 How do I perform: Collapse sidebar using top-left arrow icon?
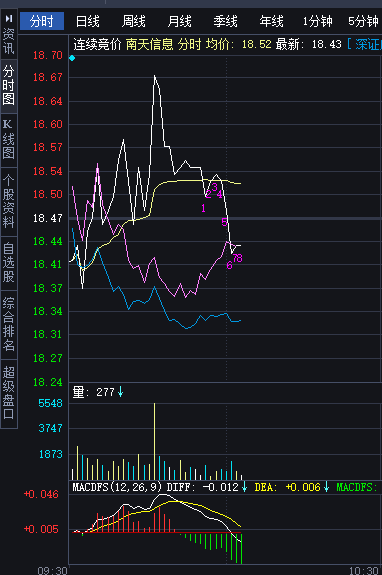click(x=9, y=18)
